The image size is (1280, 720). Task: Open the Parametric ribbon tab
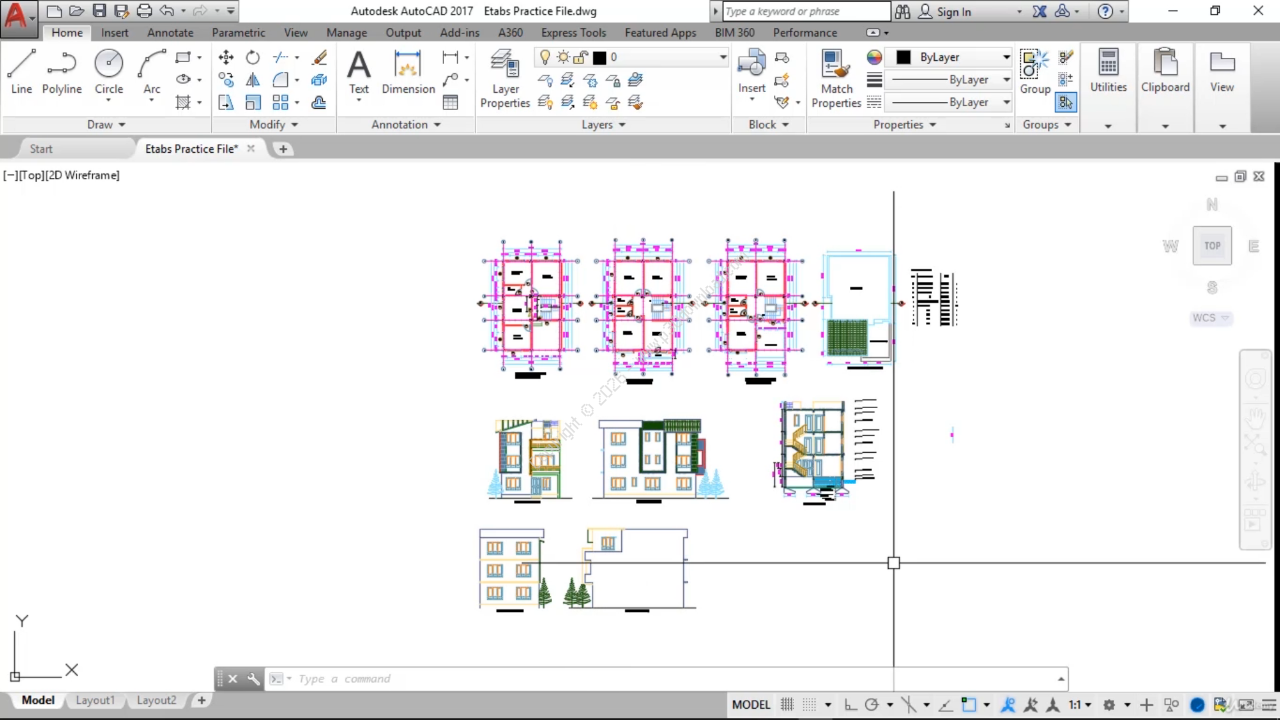(x=238, y=32)
